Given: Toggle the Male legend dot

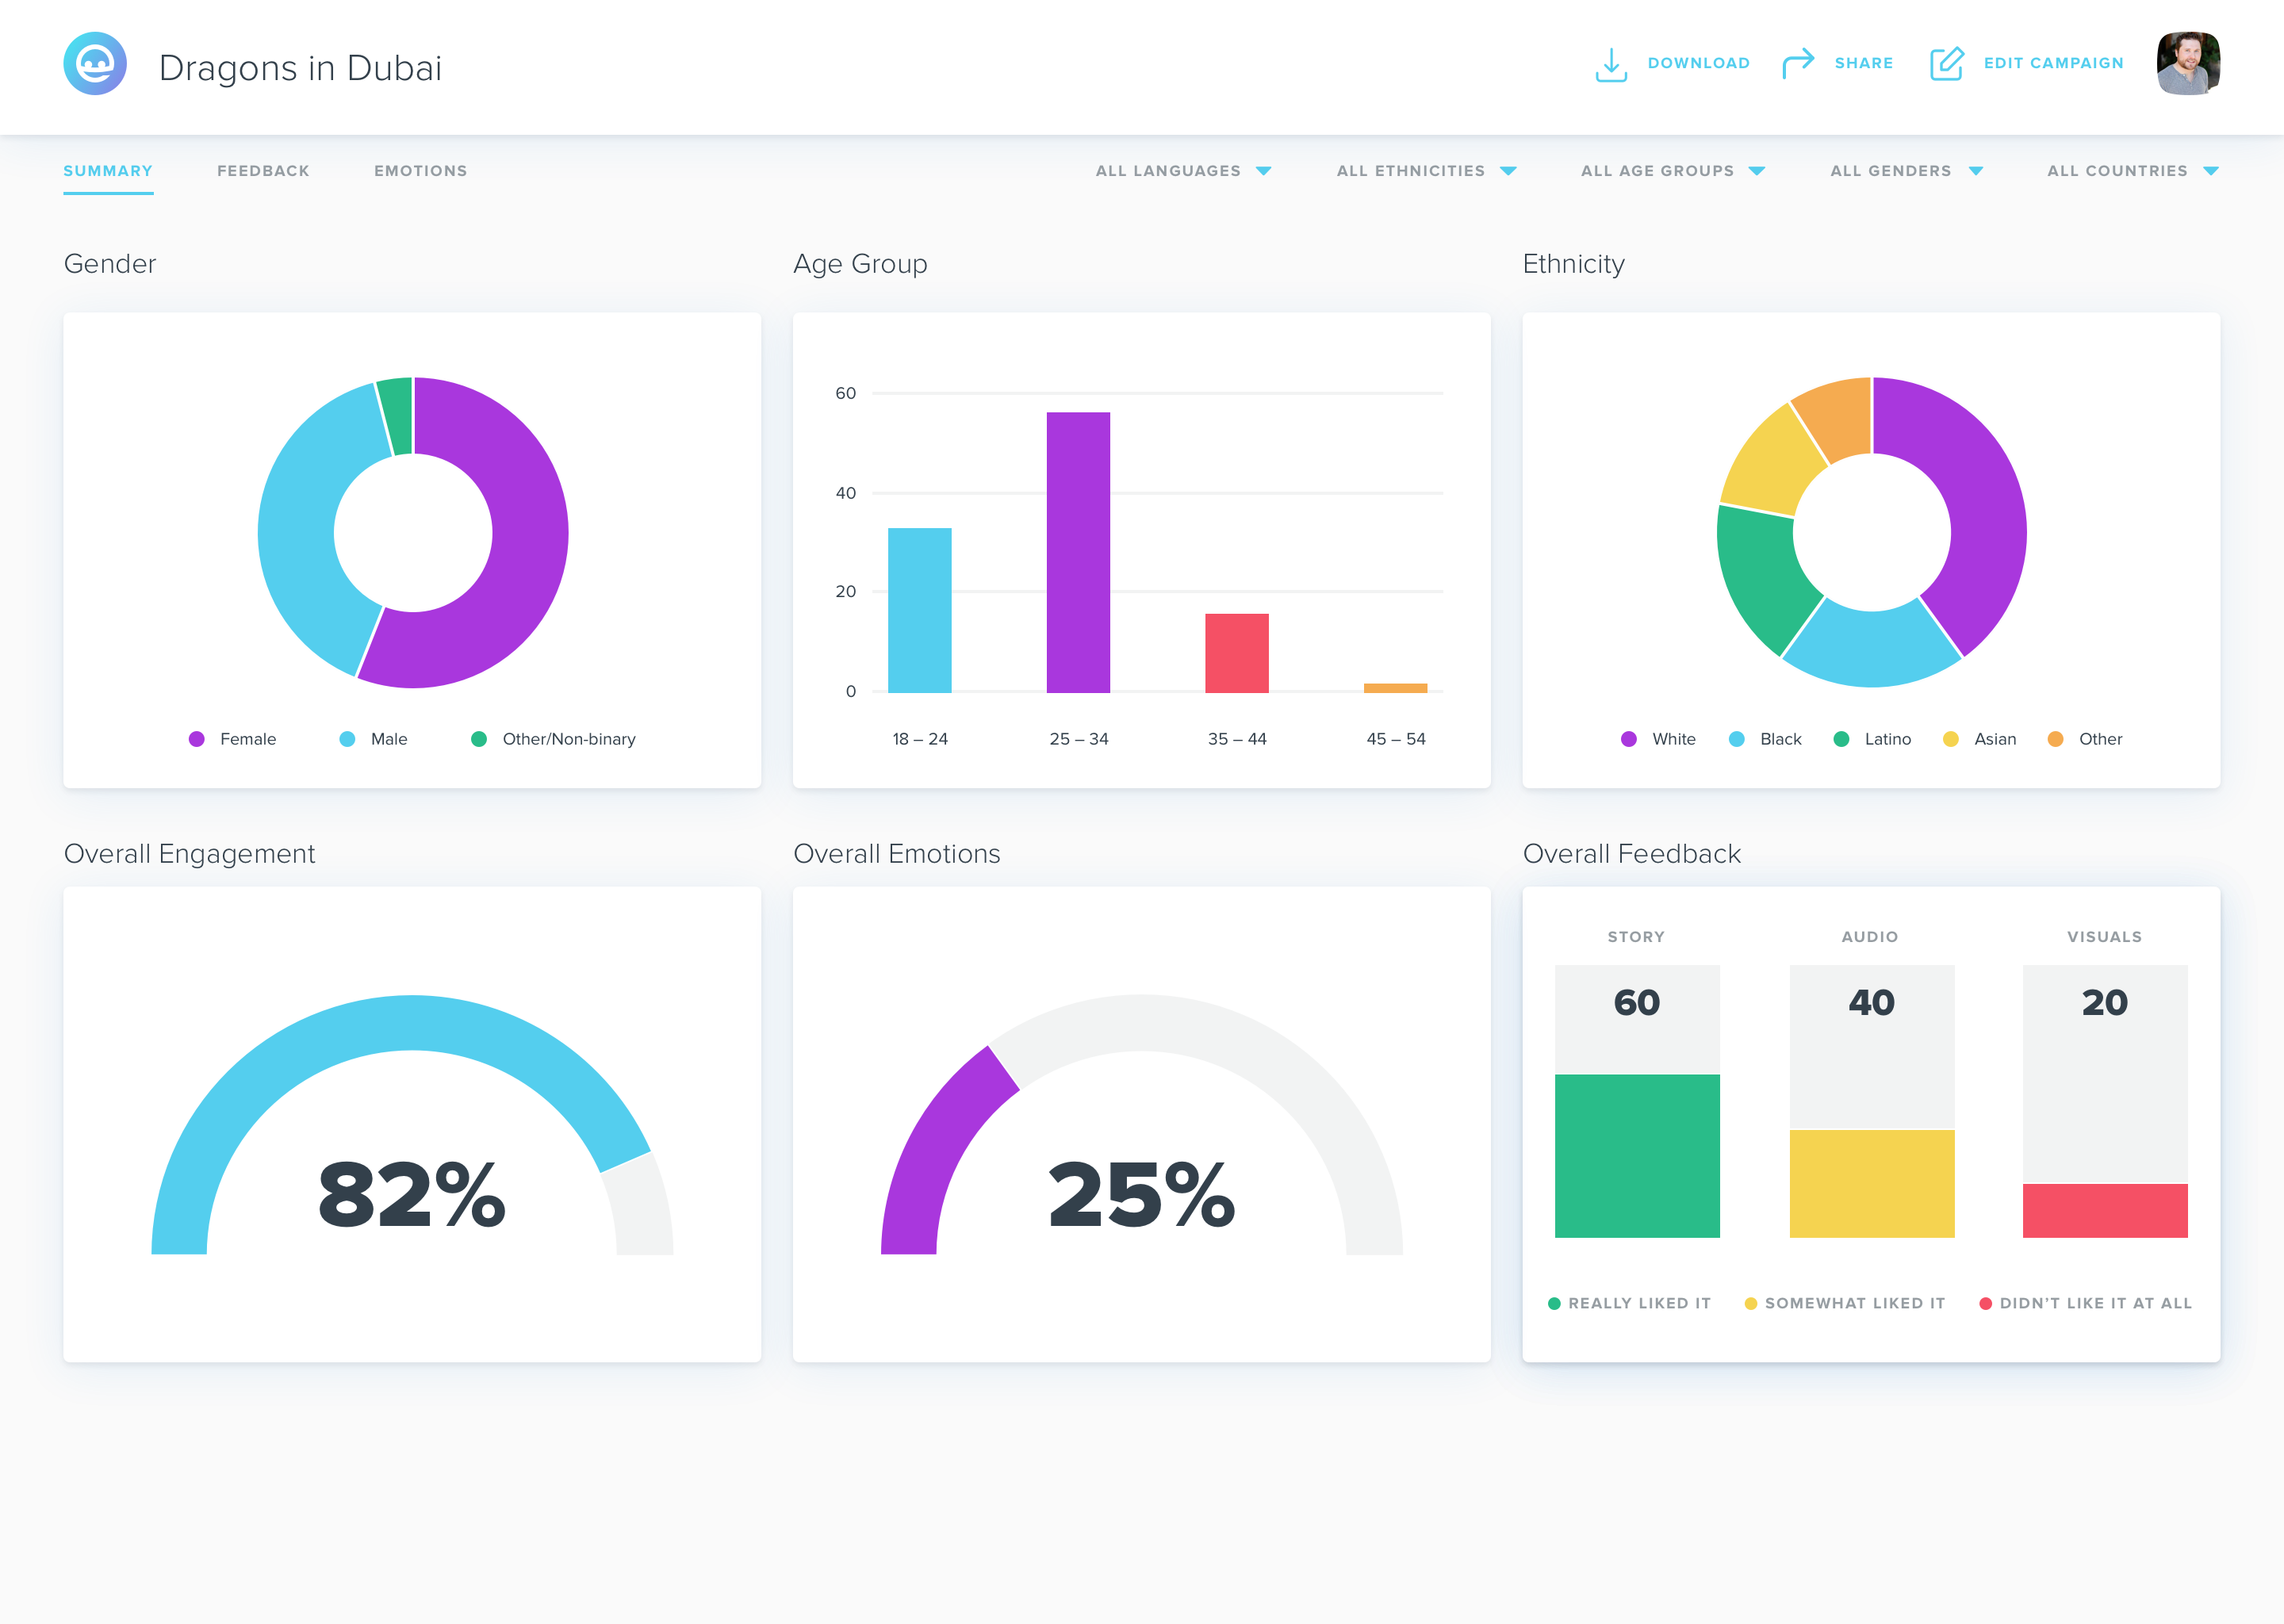Looking at the screenshot, I should [347, 739].
